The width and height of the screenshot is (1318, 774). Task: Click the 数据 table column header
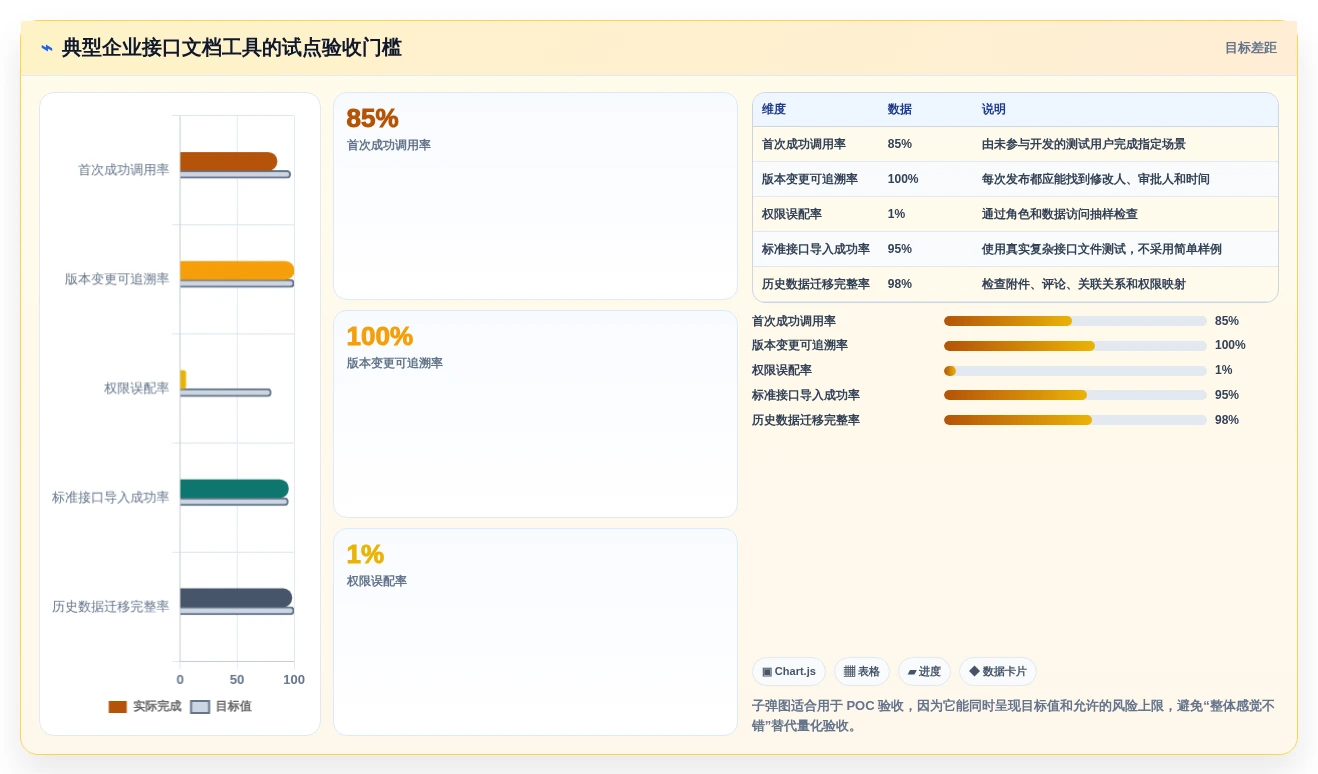tap(900, 110)
